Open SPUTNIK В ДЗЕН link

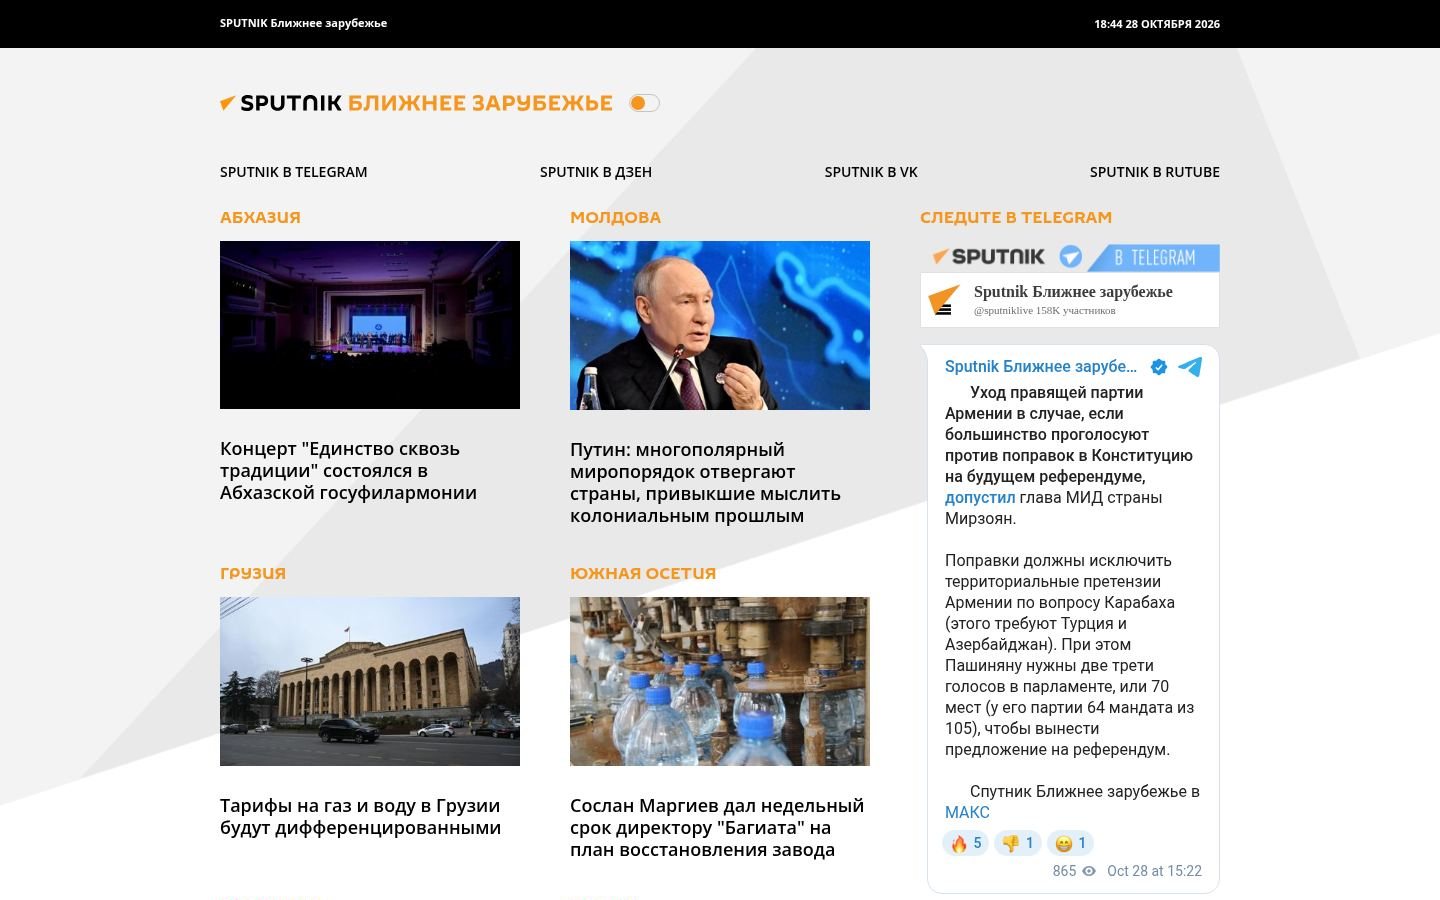tap(596, 172)
